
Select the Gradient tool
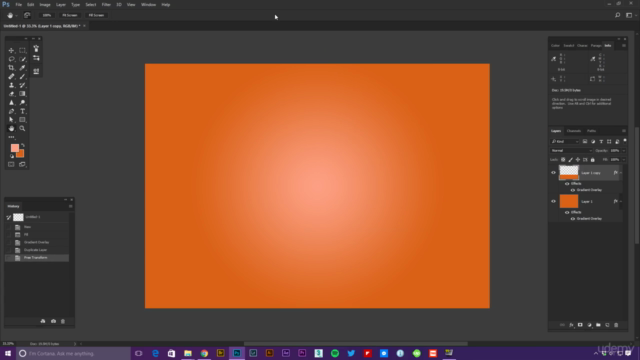[22, 94]
